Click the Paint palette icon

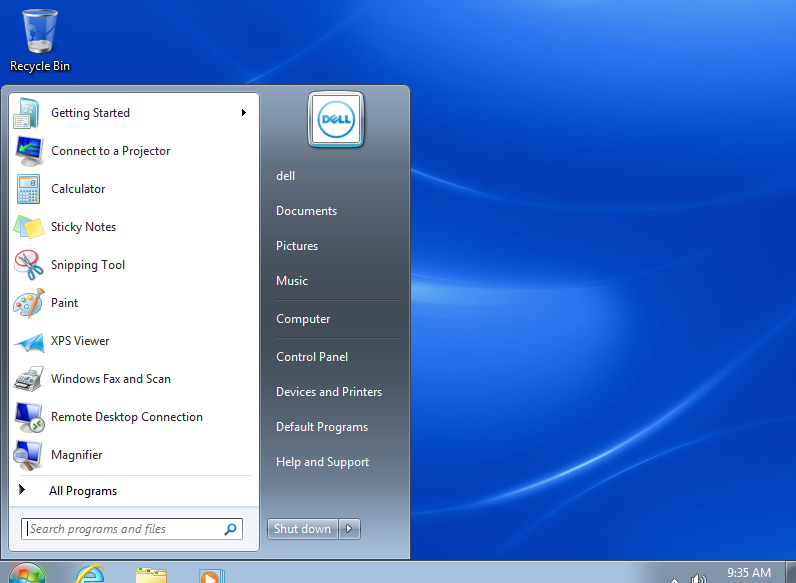28,303
